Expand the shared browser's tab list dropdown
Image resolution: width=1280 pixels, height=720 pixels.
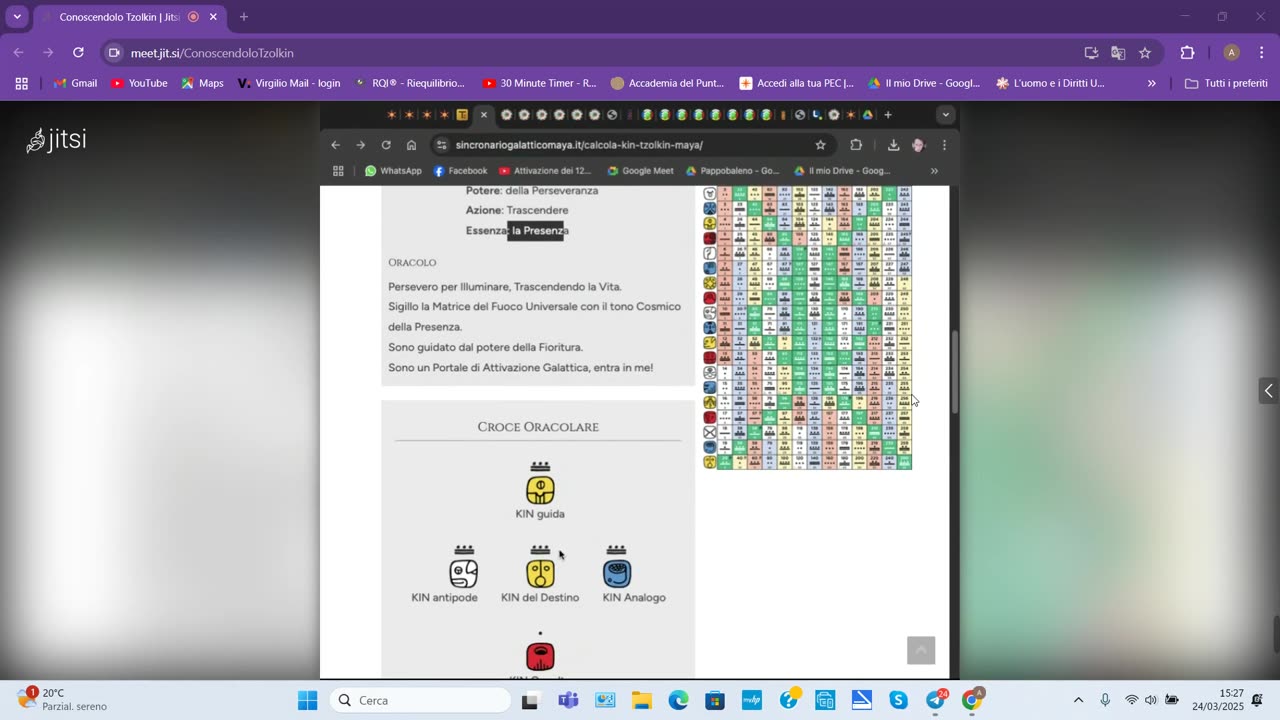(945, 115)
